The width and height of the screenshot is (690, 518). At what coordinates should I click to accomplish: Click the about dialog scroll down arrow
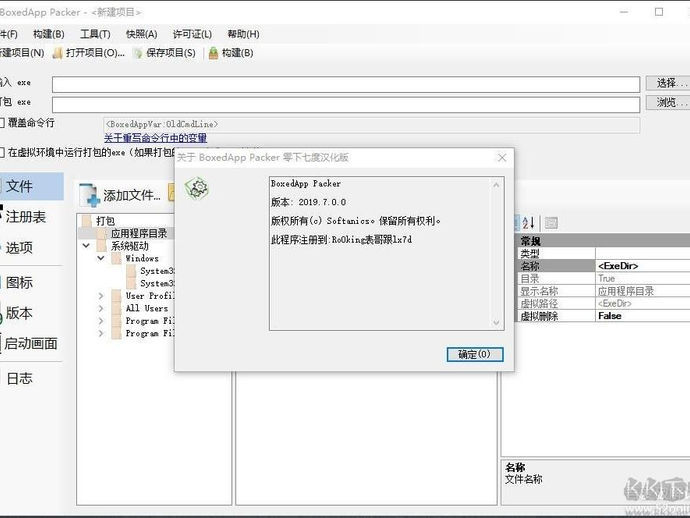pos(496,323)
